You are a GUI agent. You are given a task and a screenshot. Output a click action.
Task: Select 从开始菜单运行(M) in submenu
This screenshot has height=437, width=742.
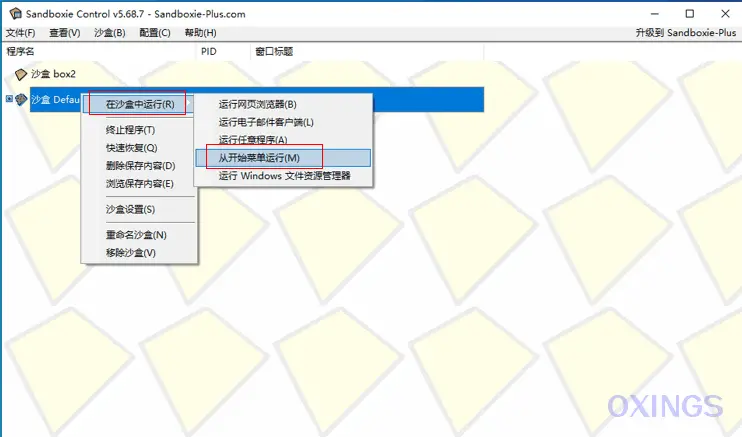point(283,158)
